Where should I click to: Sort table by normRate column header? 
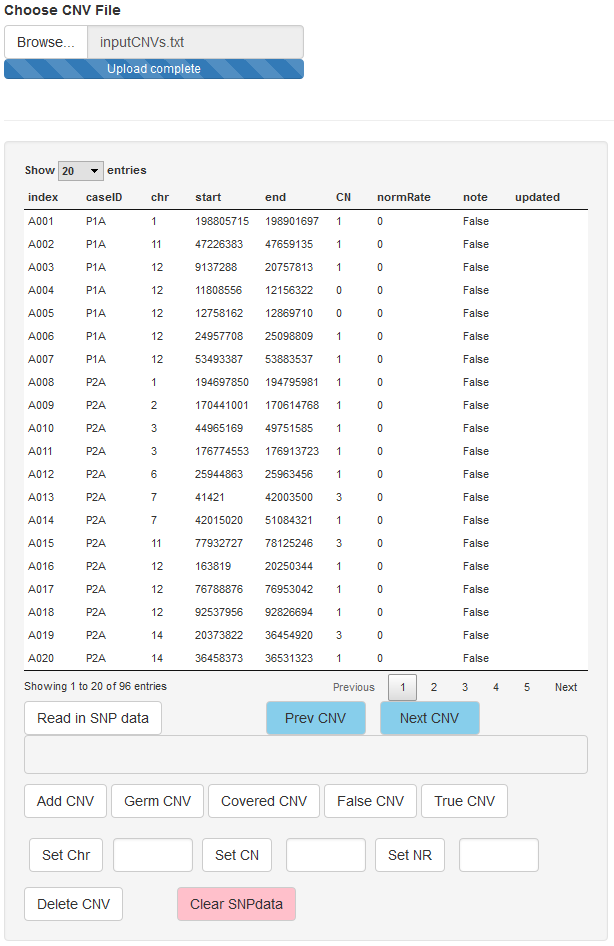(x=404, y=197)
